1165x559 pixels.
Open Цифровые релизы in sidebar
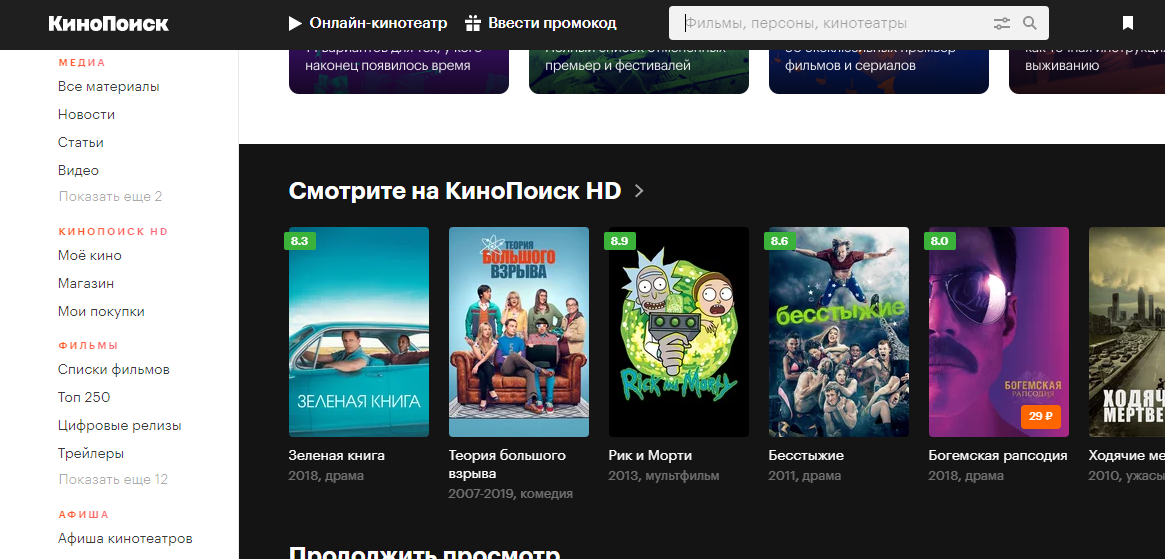click(120, 426)
